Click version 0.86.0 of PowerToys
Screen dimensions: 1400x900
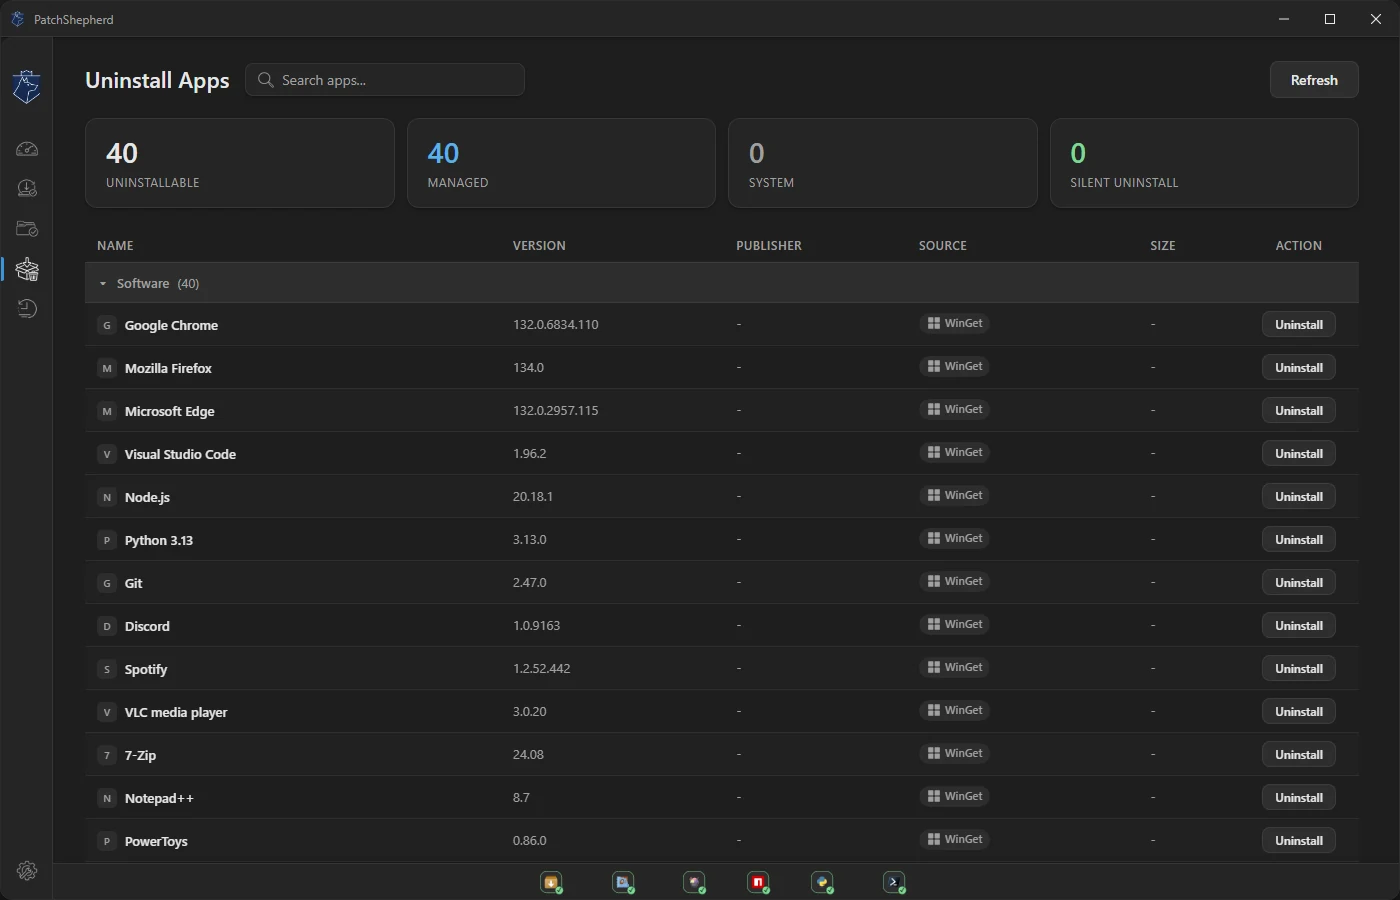(530, 841)
